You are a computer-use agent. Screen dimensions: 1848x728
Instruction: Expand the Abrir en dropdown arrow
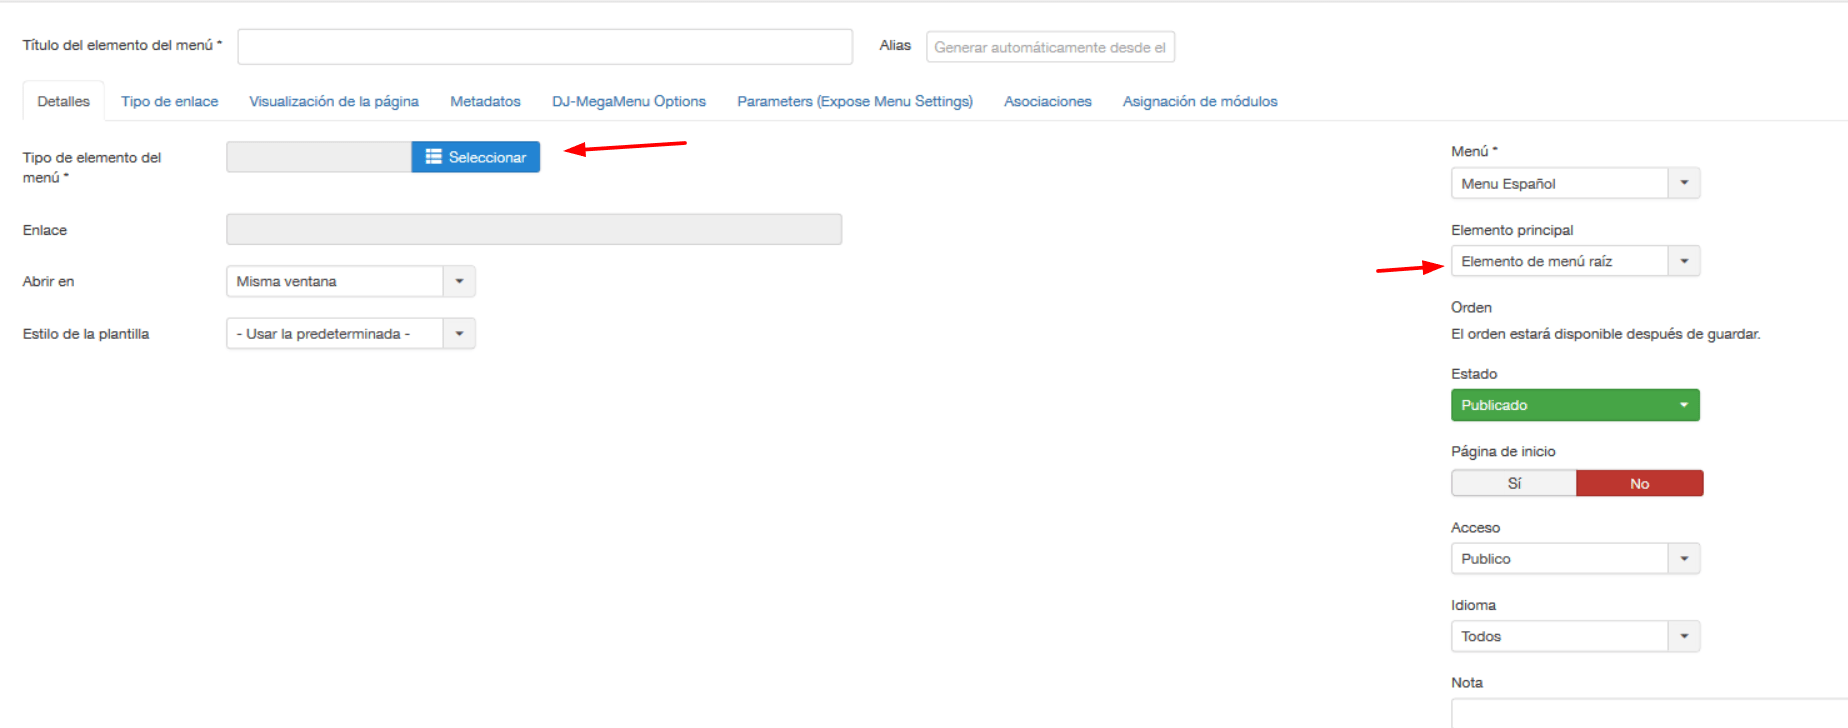[459, 281]
